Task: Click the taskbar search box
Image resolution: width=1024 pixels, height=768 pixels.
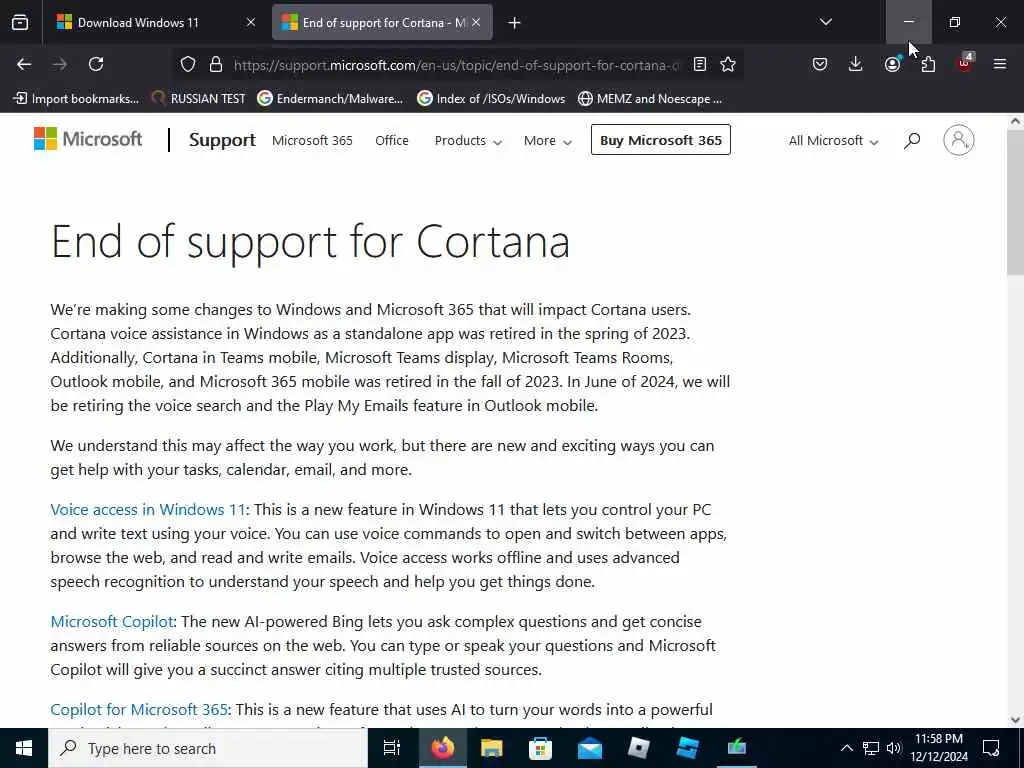Action: [x=208, y=748]
